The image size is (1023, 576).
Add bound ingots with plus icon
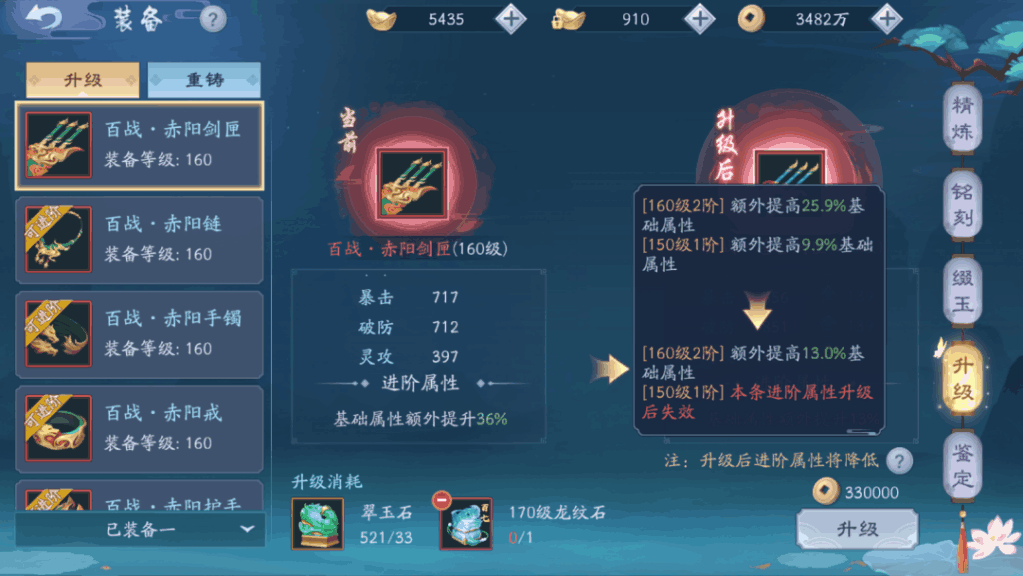click(699, 18)
